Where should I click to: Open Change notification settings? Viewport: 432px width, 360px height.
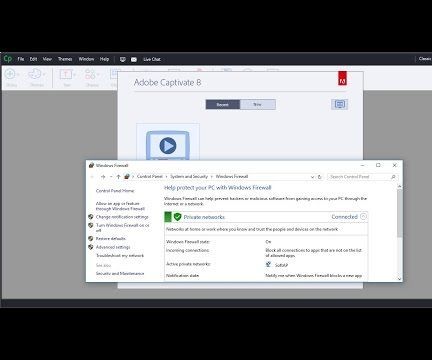click(122, 217)
